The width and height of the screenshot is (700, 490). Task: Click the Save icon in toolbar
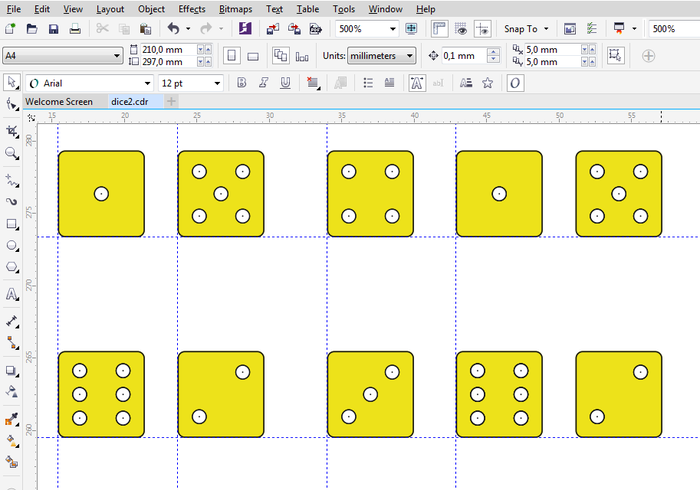(53, 29)
